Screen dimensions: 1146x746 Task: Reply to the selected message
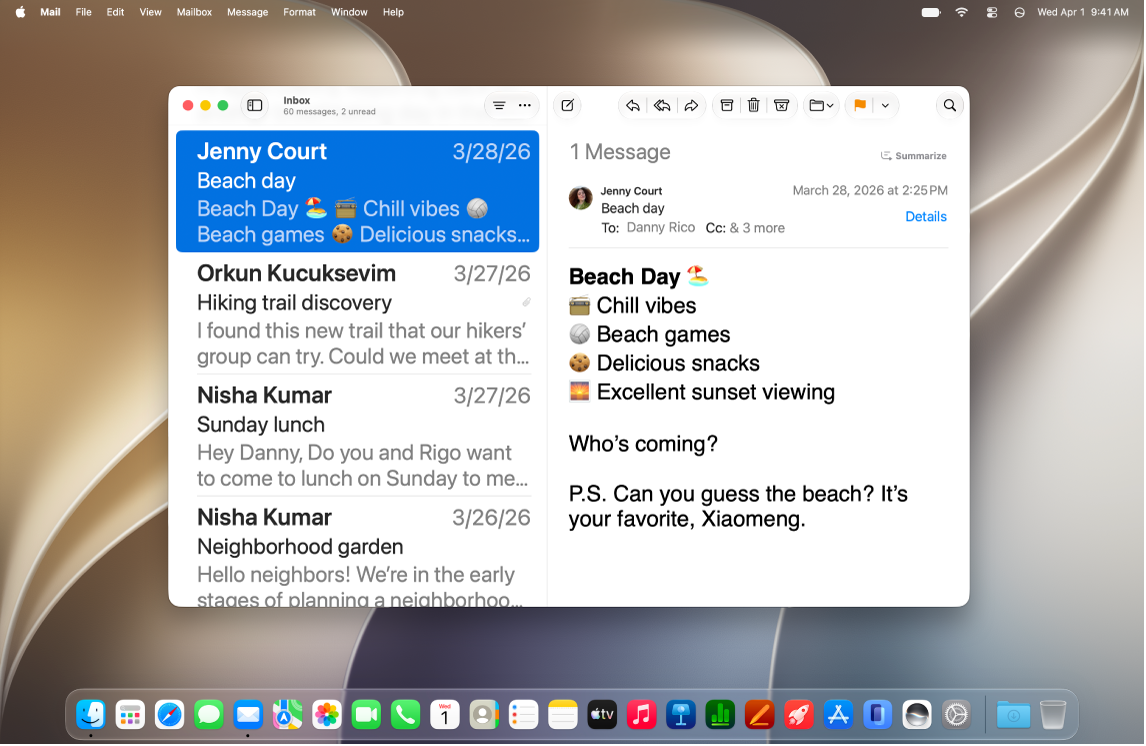pyautogui.click(x=633, y=106)
